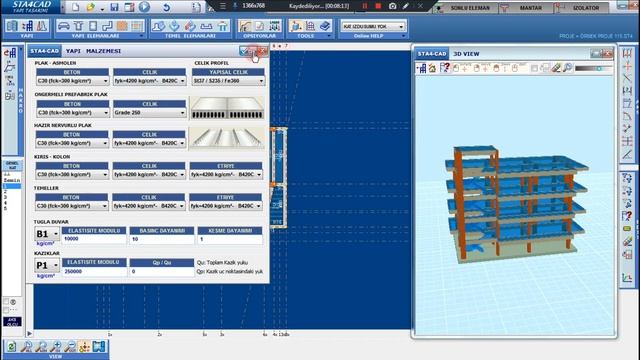Select Zemin floor in floor list

click(11, 180)
